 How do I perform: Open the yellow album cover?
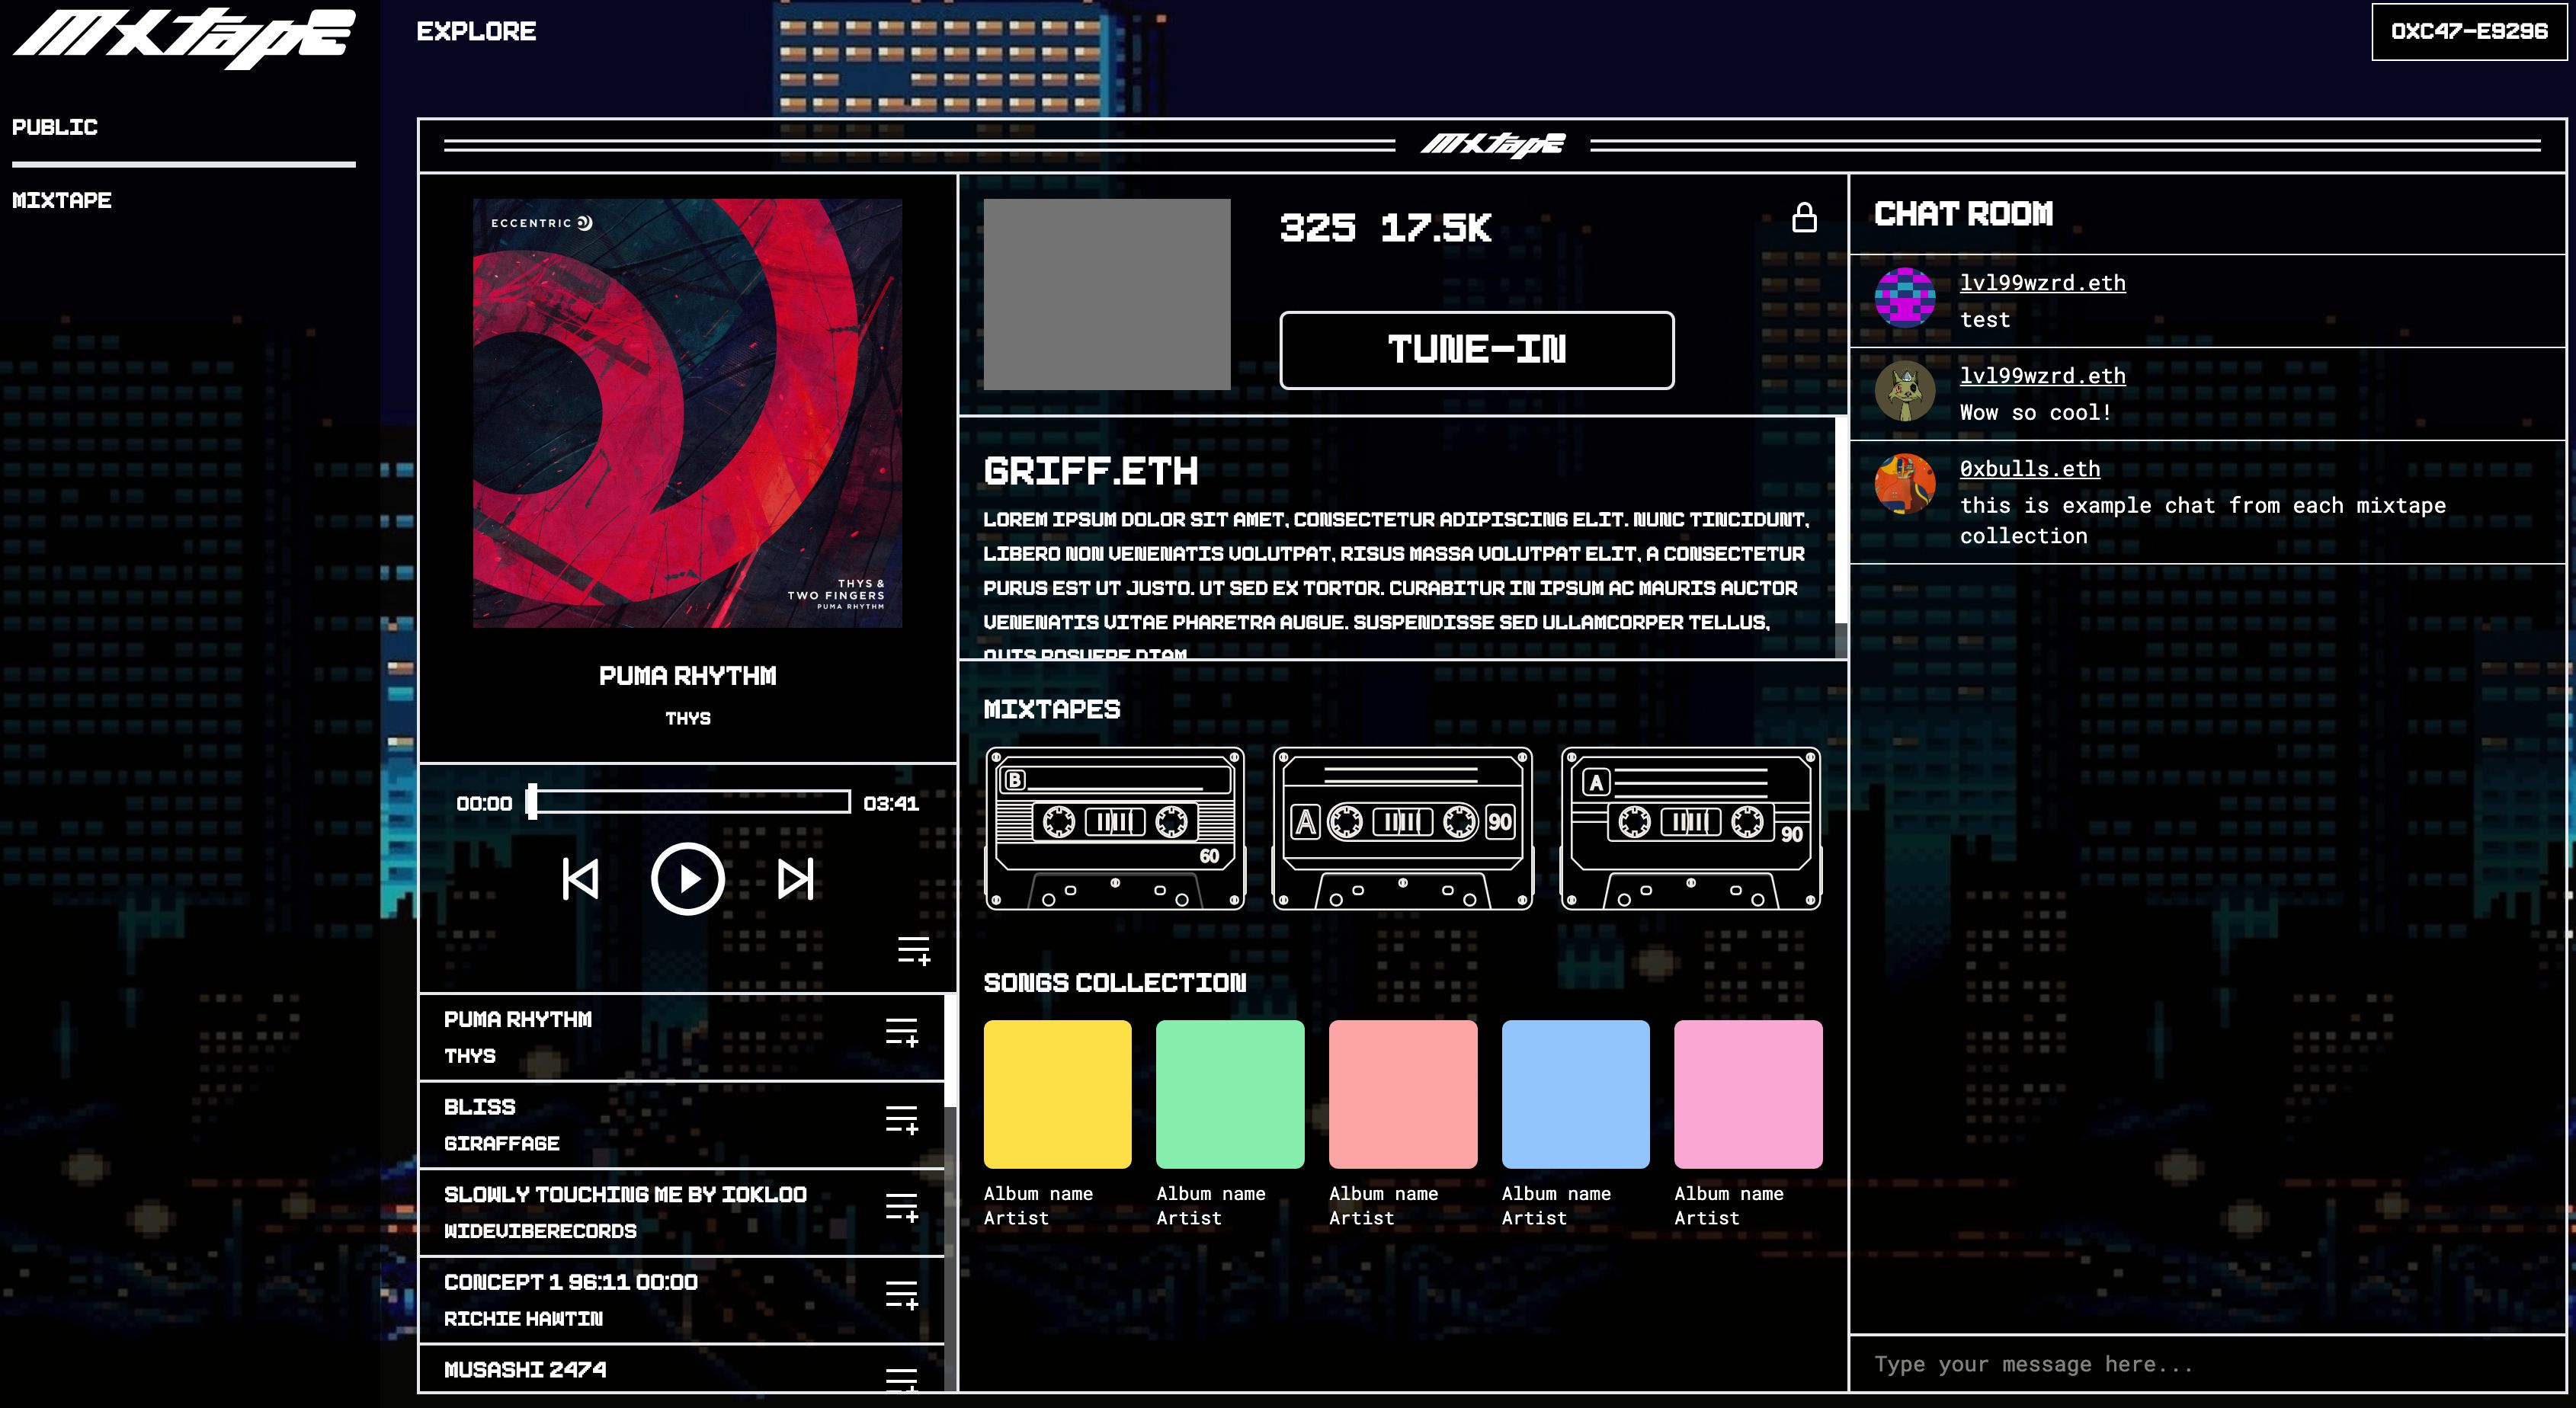point(1058,1094)
